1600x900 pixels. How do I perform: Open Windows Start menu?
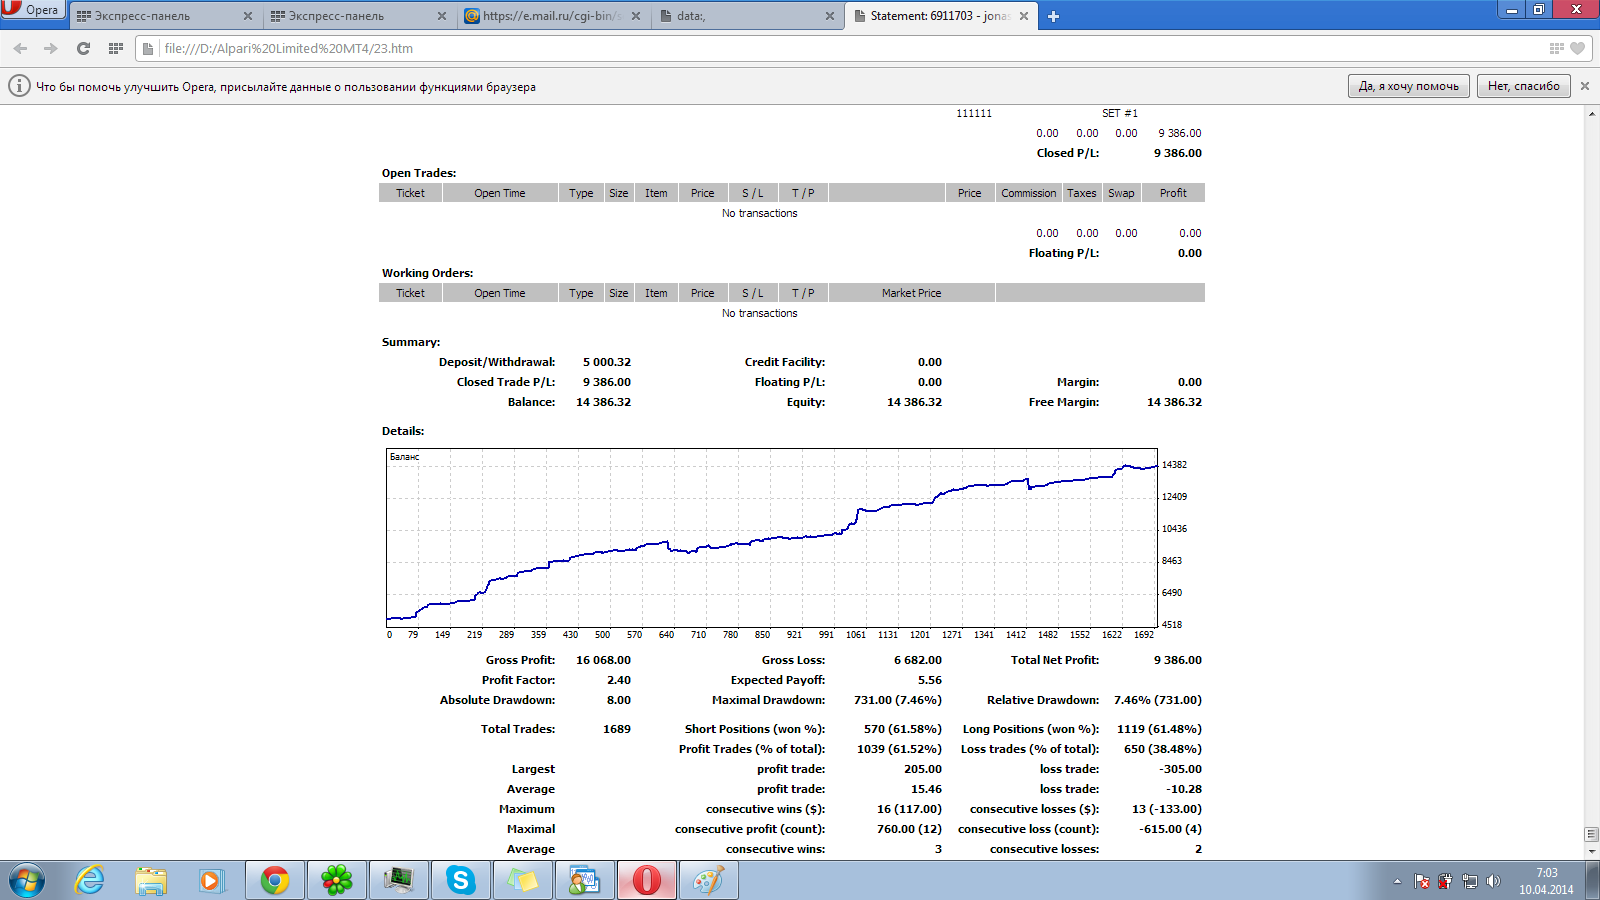(x=27, y=880)
